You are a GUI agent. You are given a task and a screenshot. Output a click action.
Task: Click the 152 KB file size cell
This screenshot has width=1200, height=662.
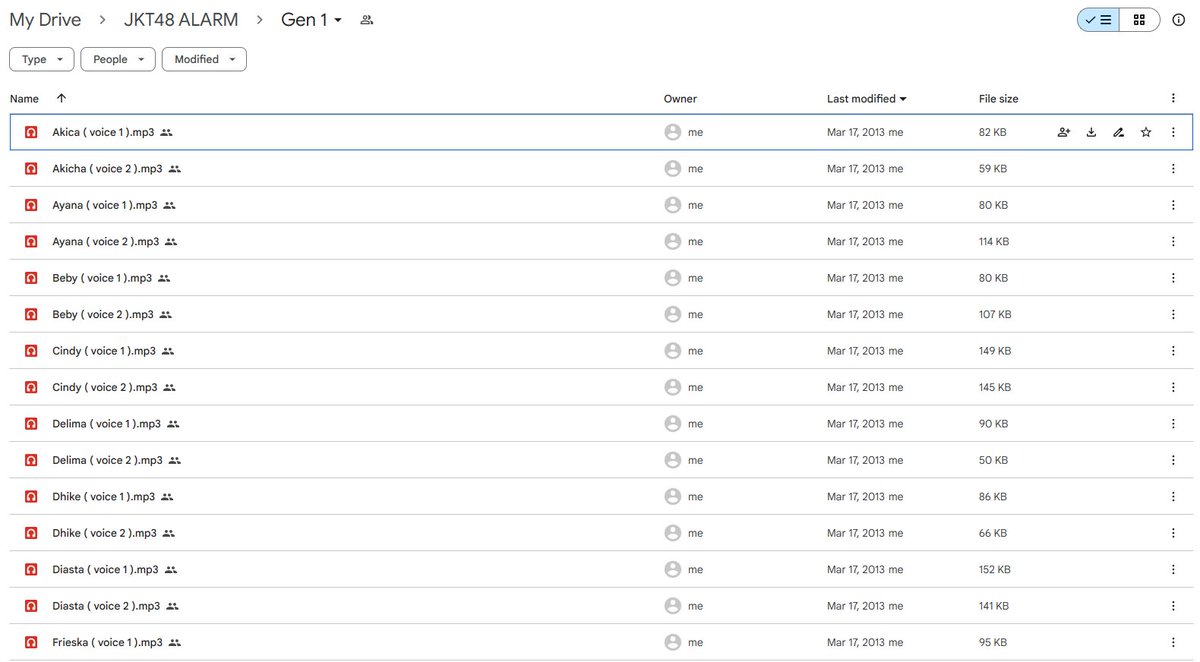click(x=995, y=570)
